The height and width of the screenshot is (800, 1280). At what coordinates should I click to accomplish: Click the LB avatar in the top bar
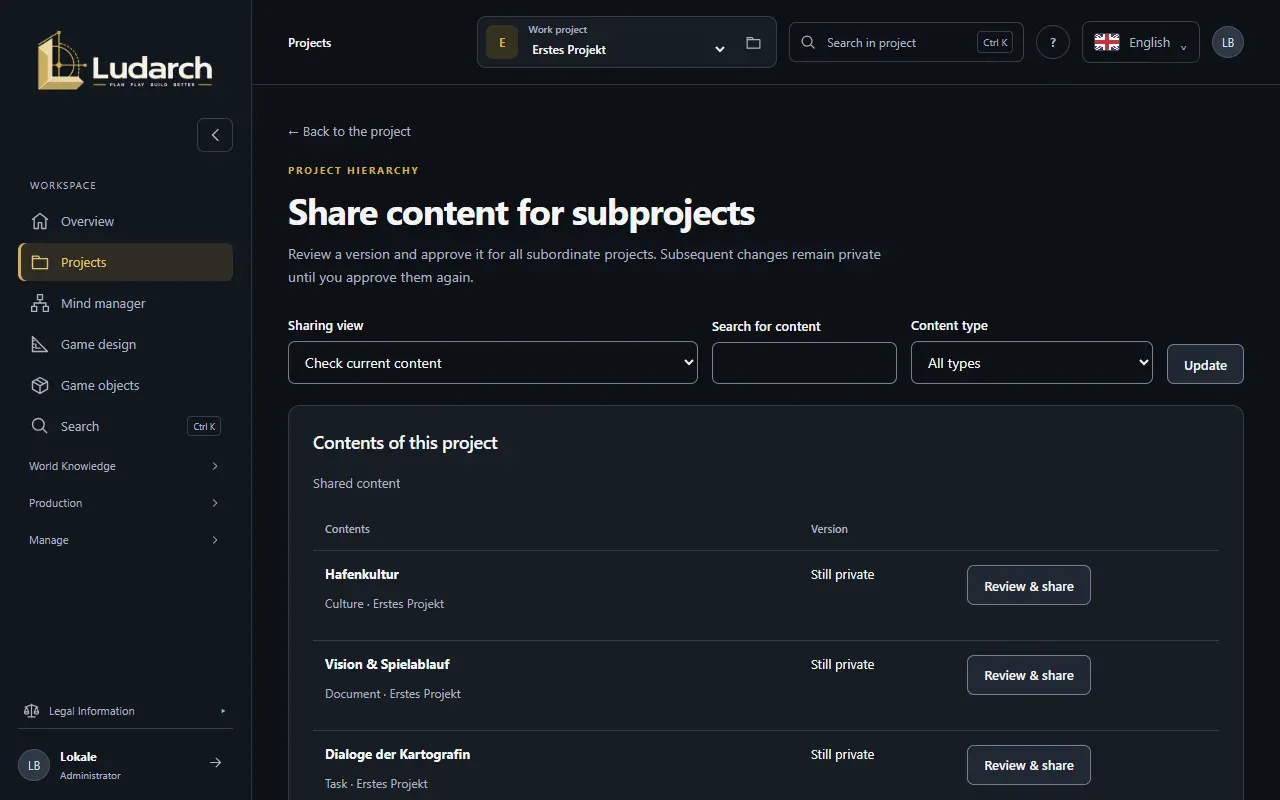[1228, 42]
